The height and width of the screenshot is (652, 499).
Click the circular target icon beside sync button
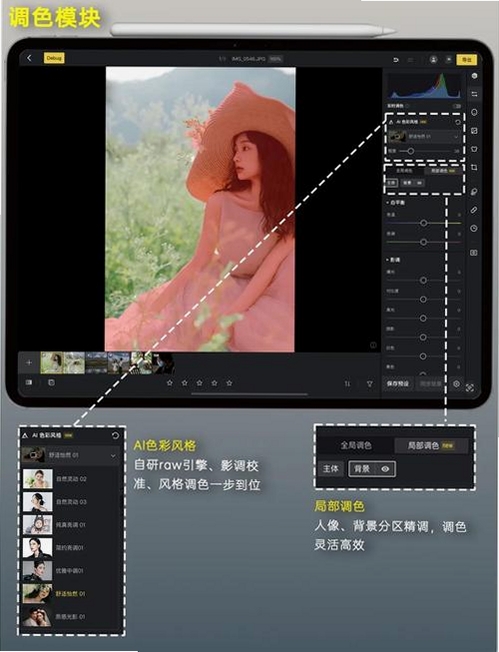tap(457, 384)
